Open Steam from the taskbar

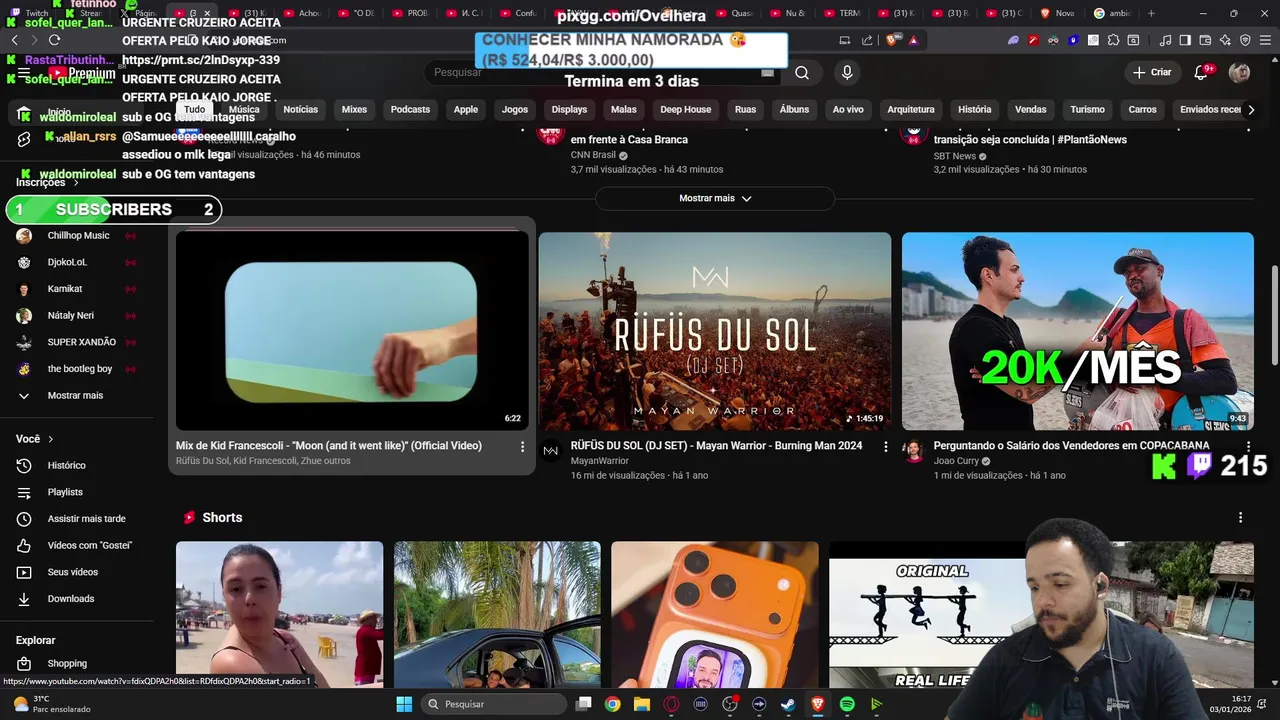pos(788,704)
